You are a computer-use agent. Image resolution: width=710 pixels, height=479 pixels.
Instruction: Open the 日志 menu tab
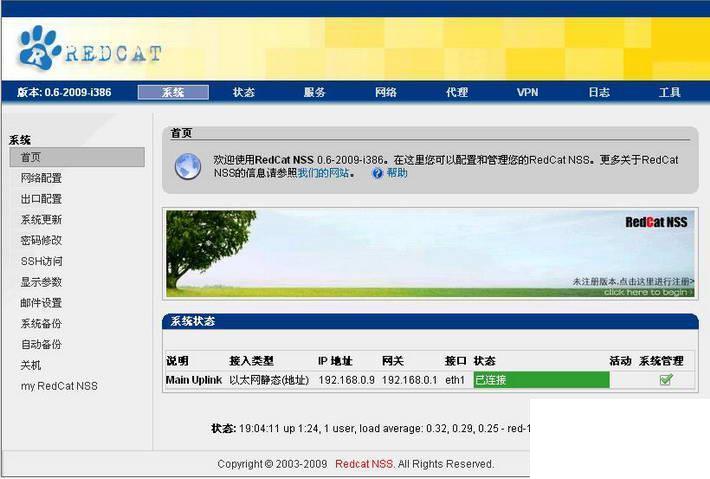pos(599,92)
